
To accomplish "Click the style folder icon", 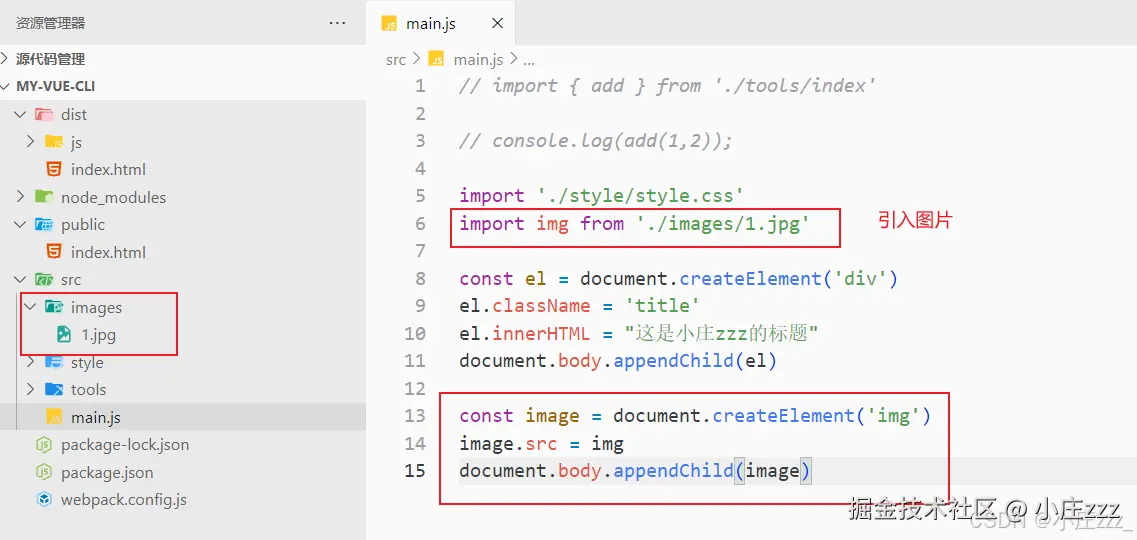I will (54, 362).
